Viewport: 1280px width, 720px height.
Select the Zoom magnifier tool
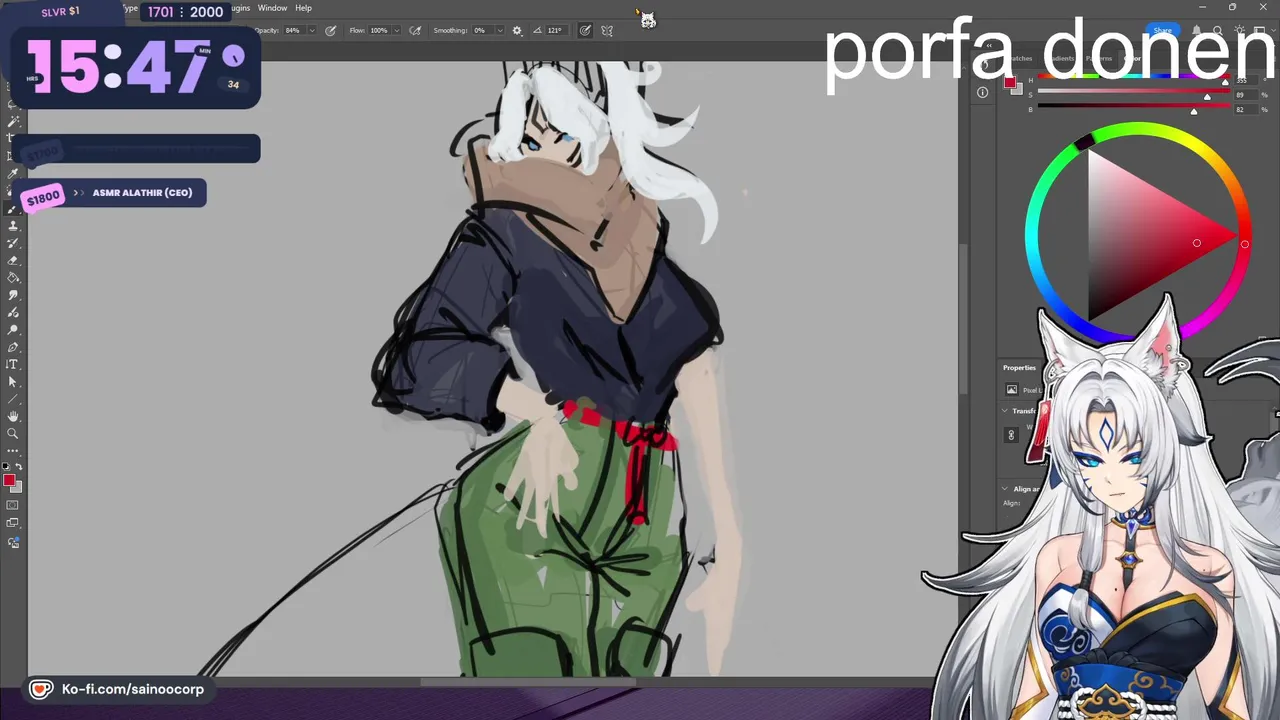pos(13,433)
